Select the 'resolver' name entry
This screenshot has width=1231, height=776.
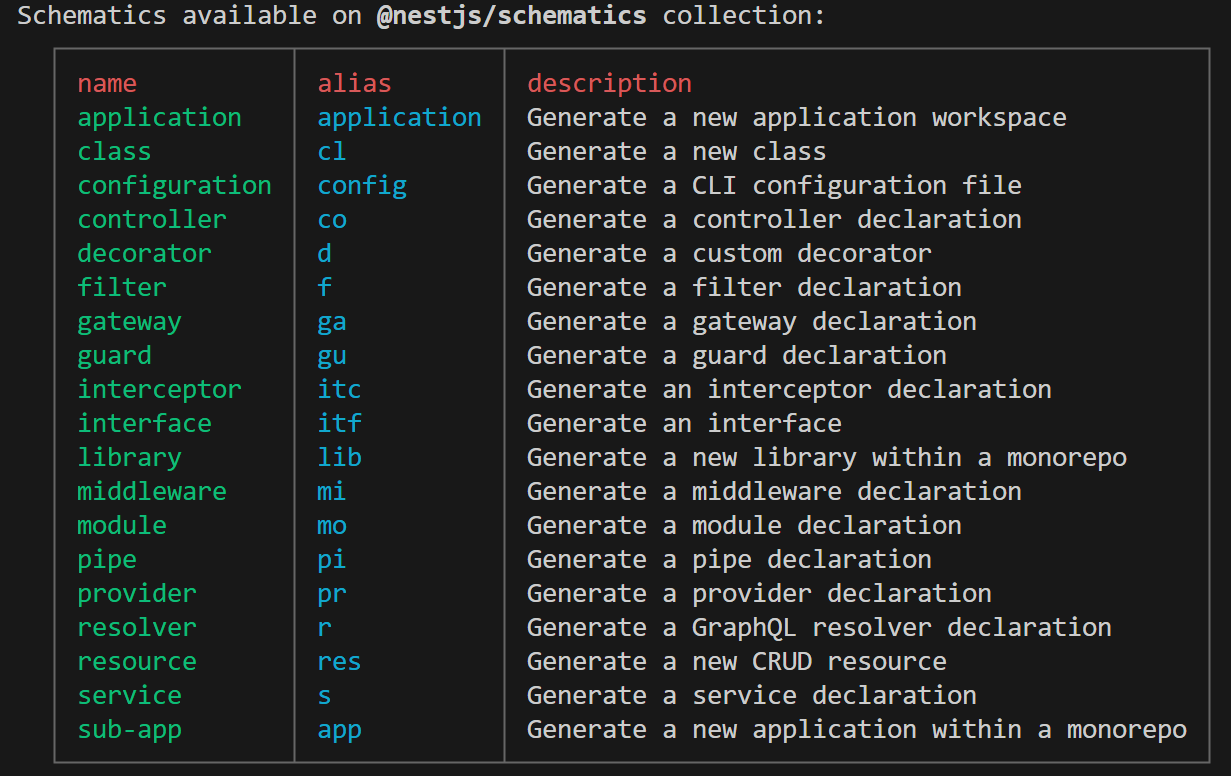[x=137, y=628]
